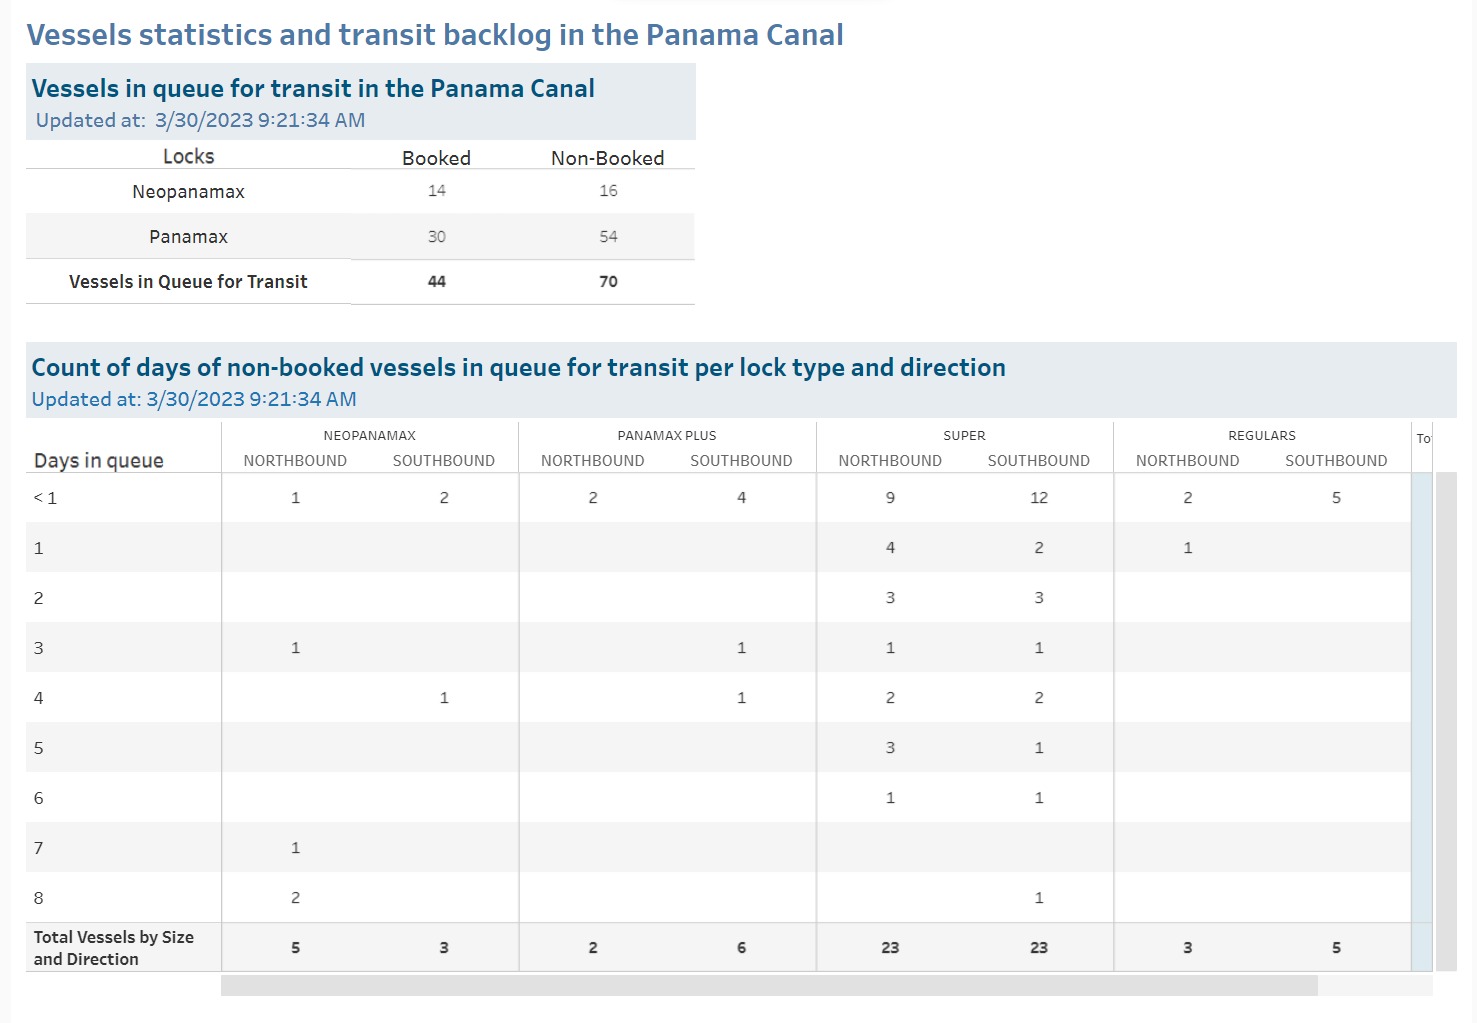The image size is (1477, 1023).
Task: Select the SUPER NORTHBOUND sub-header
Action: (x=890, y=461)
